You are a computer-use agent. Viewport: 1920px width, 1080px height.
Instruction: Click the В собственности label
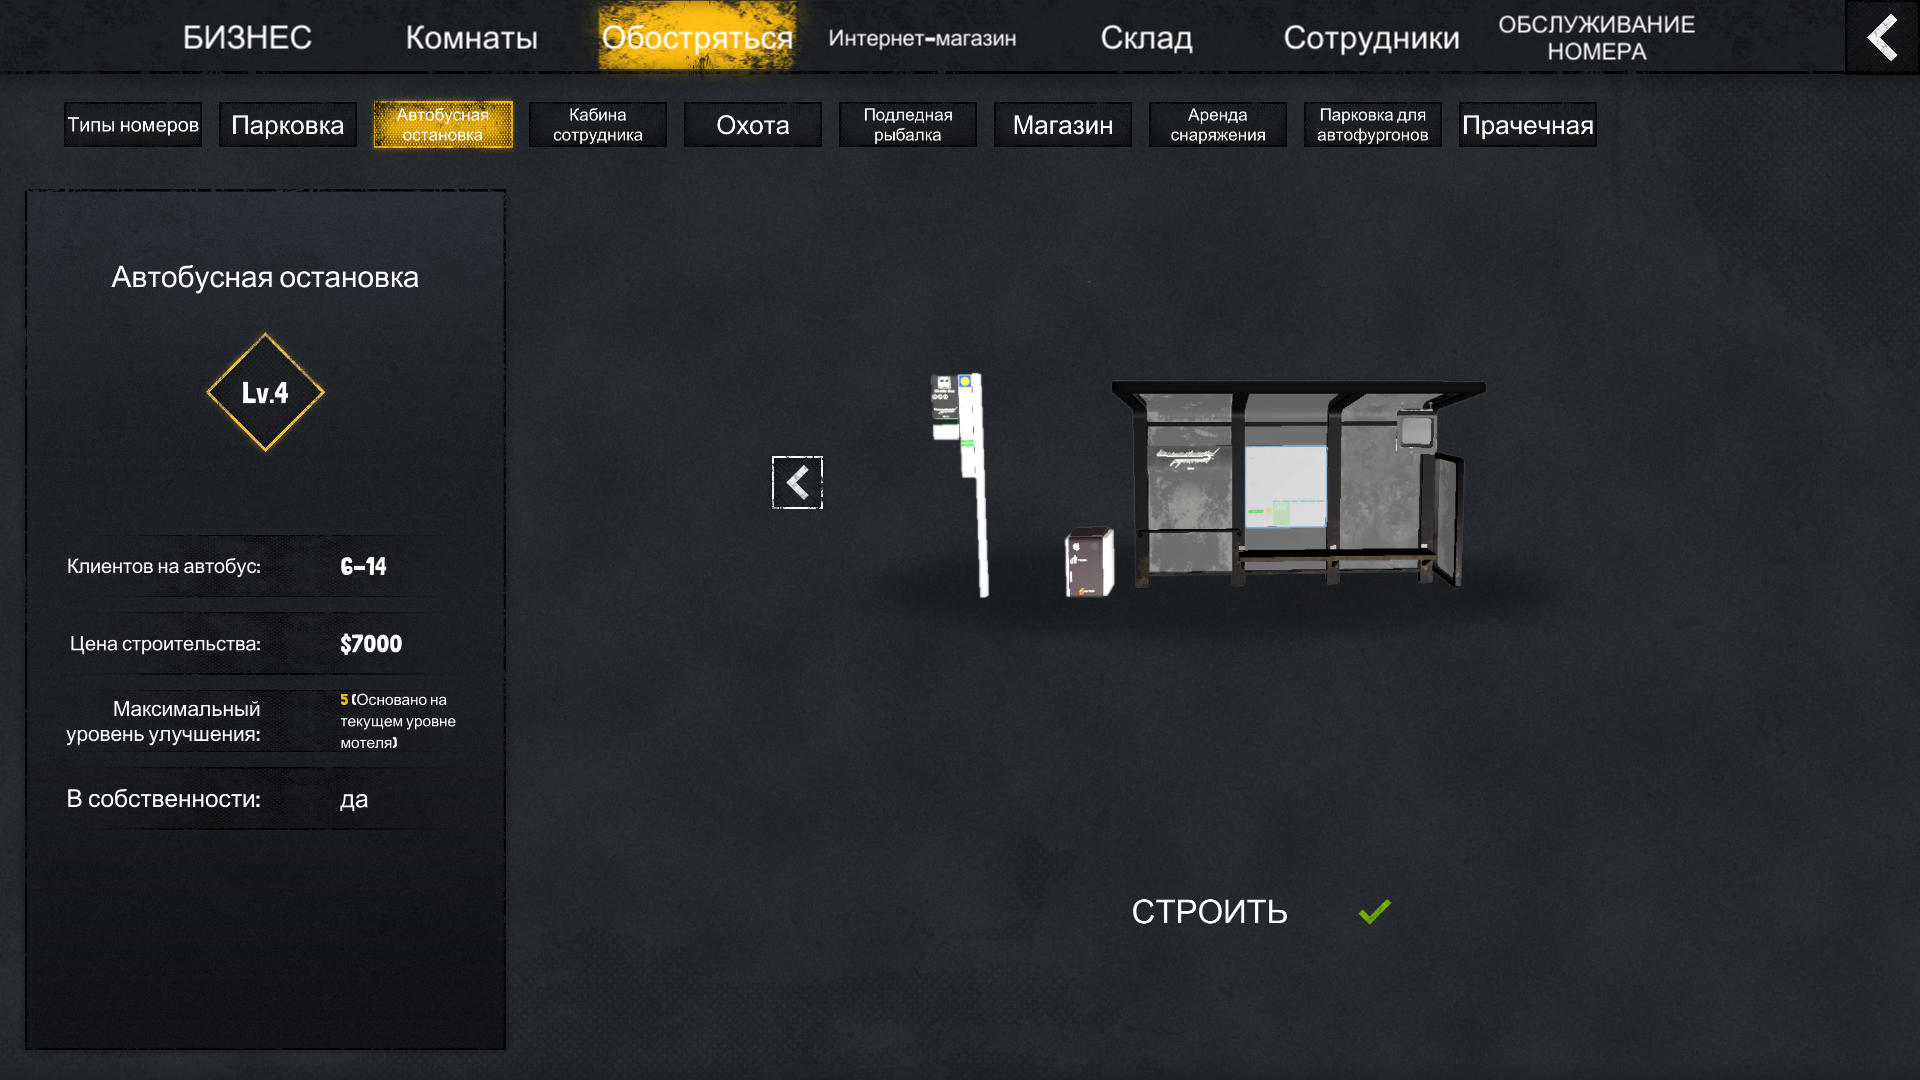pos(163,799)
